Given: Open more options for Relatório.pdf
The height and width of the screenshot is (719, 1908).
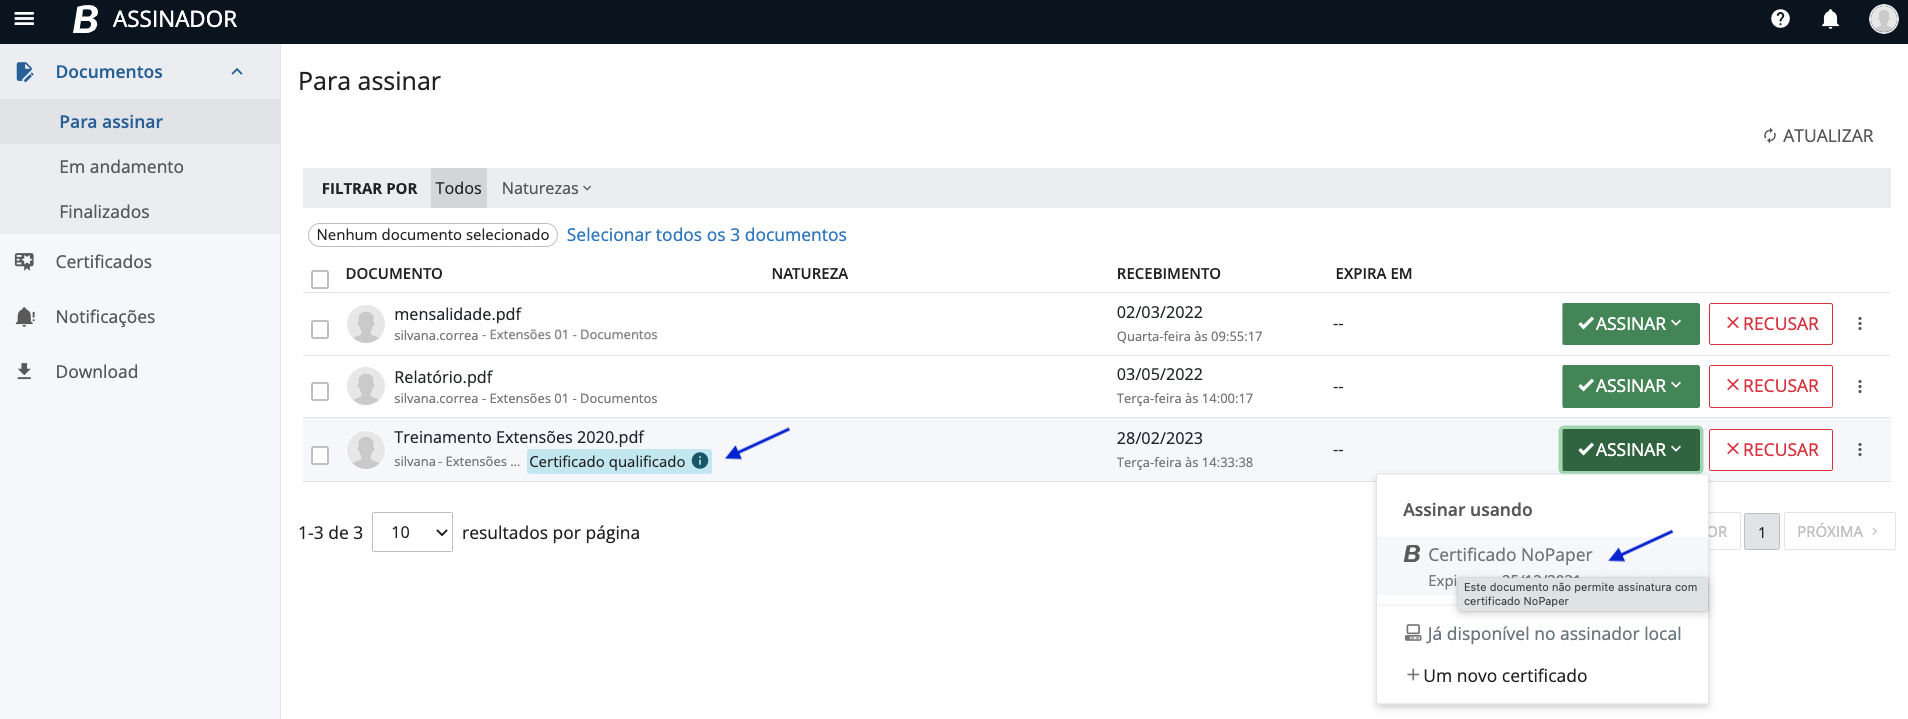Looking at the screenshot, I should [1860, 386].
